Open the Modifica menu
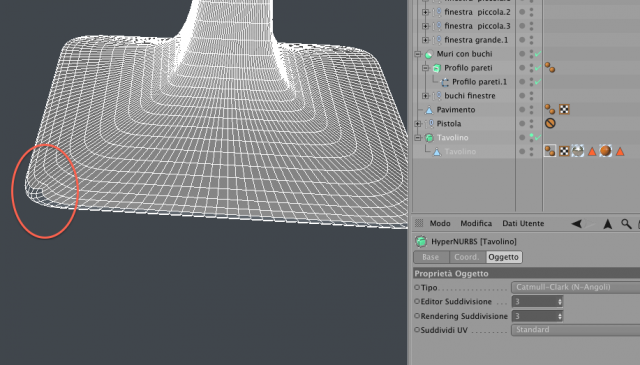This screenshot has height=365, width=640. point(476,223)
